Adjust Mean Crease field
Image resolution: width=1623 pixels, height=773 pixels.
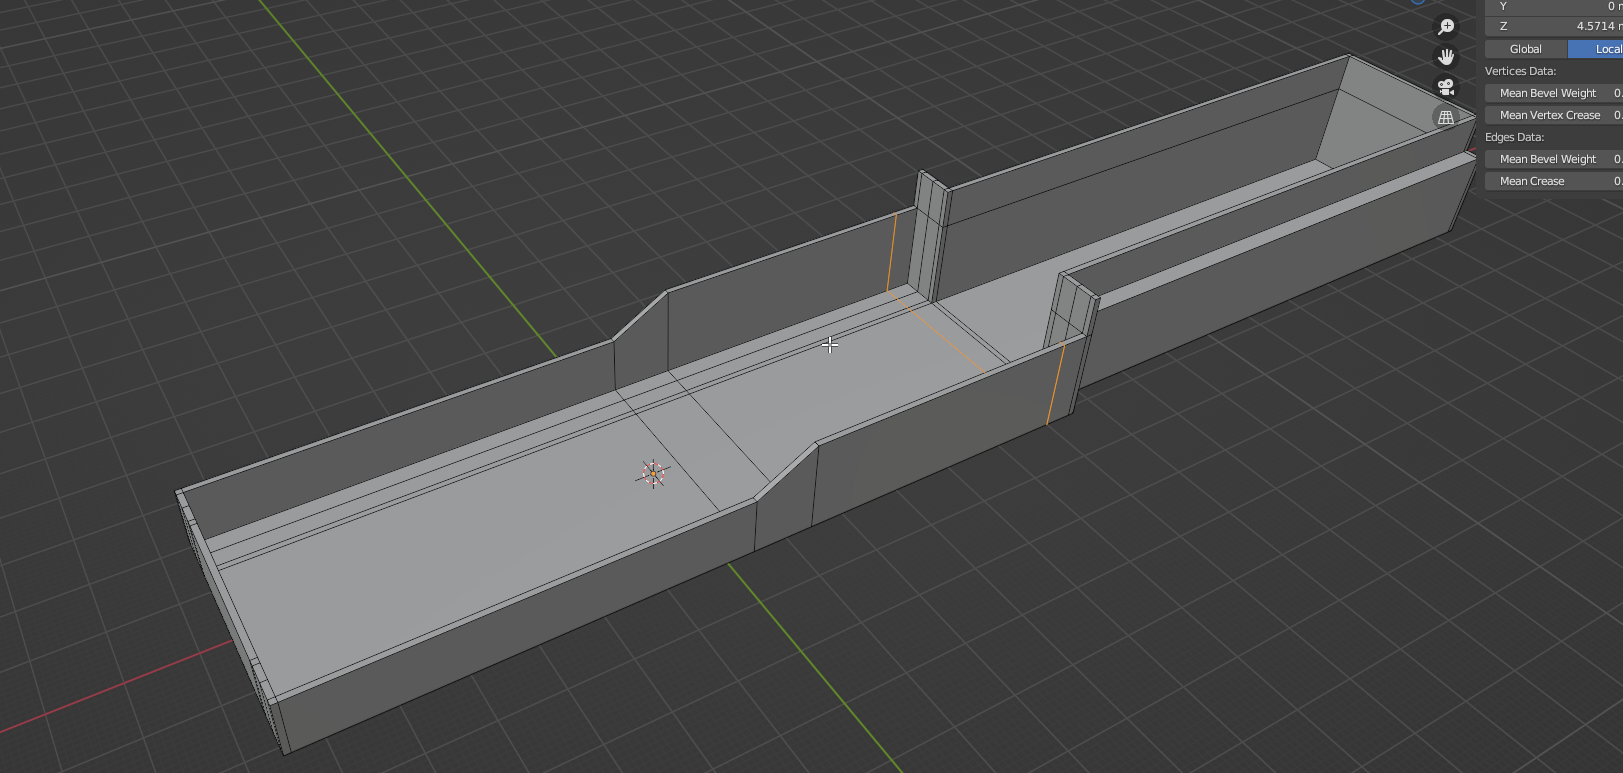1554,181
